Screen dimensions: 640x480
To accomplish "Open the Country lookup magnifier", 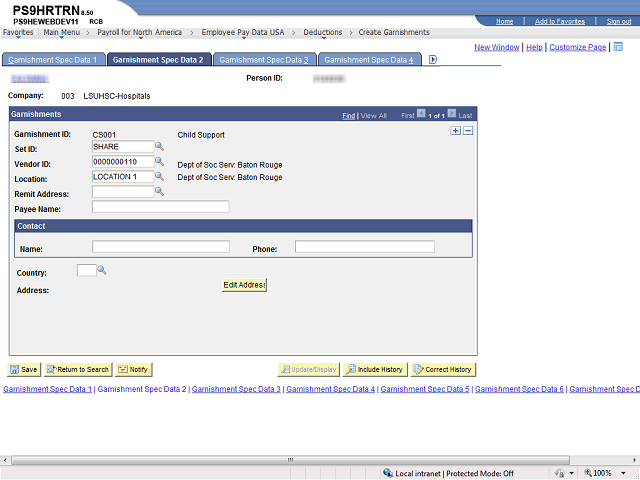I will pyautogui.click(x=102, y=270).
